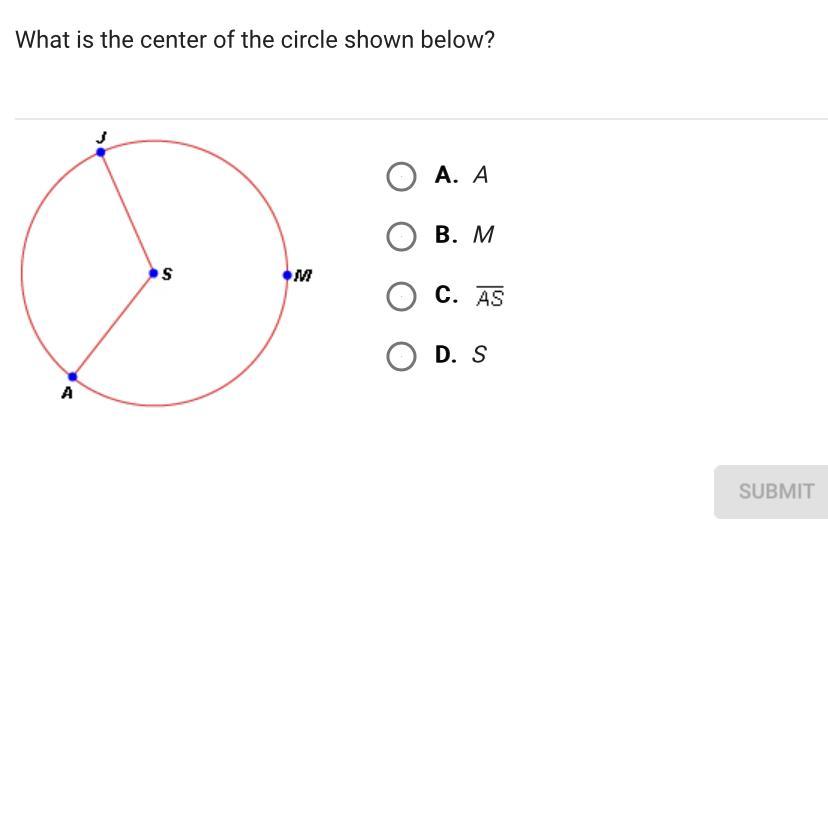Select the radio button for option A
828x828 pixels.
[x=401, y=176]
